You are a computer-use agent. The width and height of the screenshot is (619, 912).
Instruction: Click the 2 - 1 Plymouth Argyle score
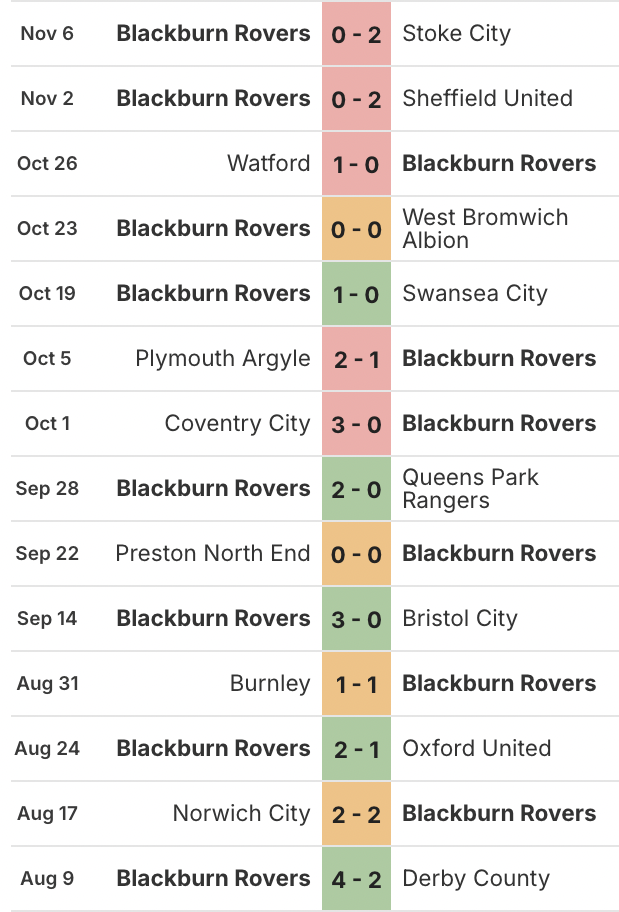[356, 359]
